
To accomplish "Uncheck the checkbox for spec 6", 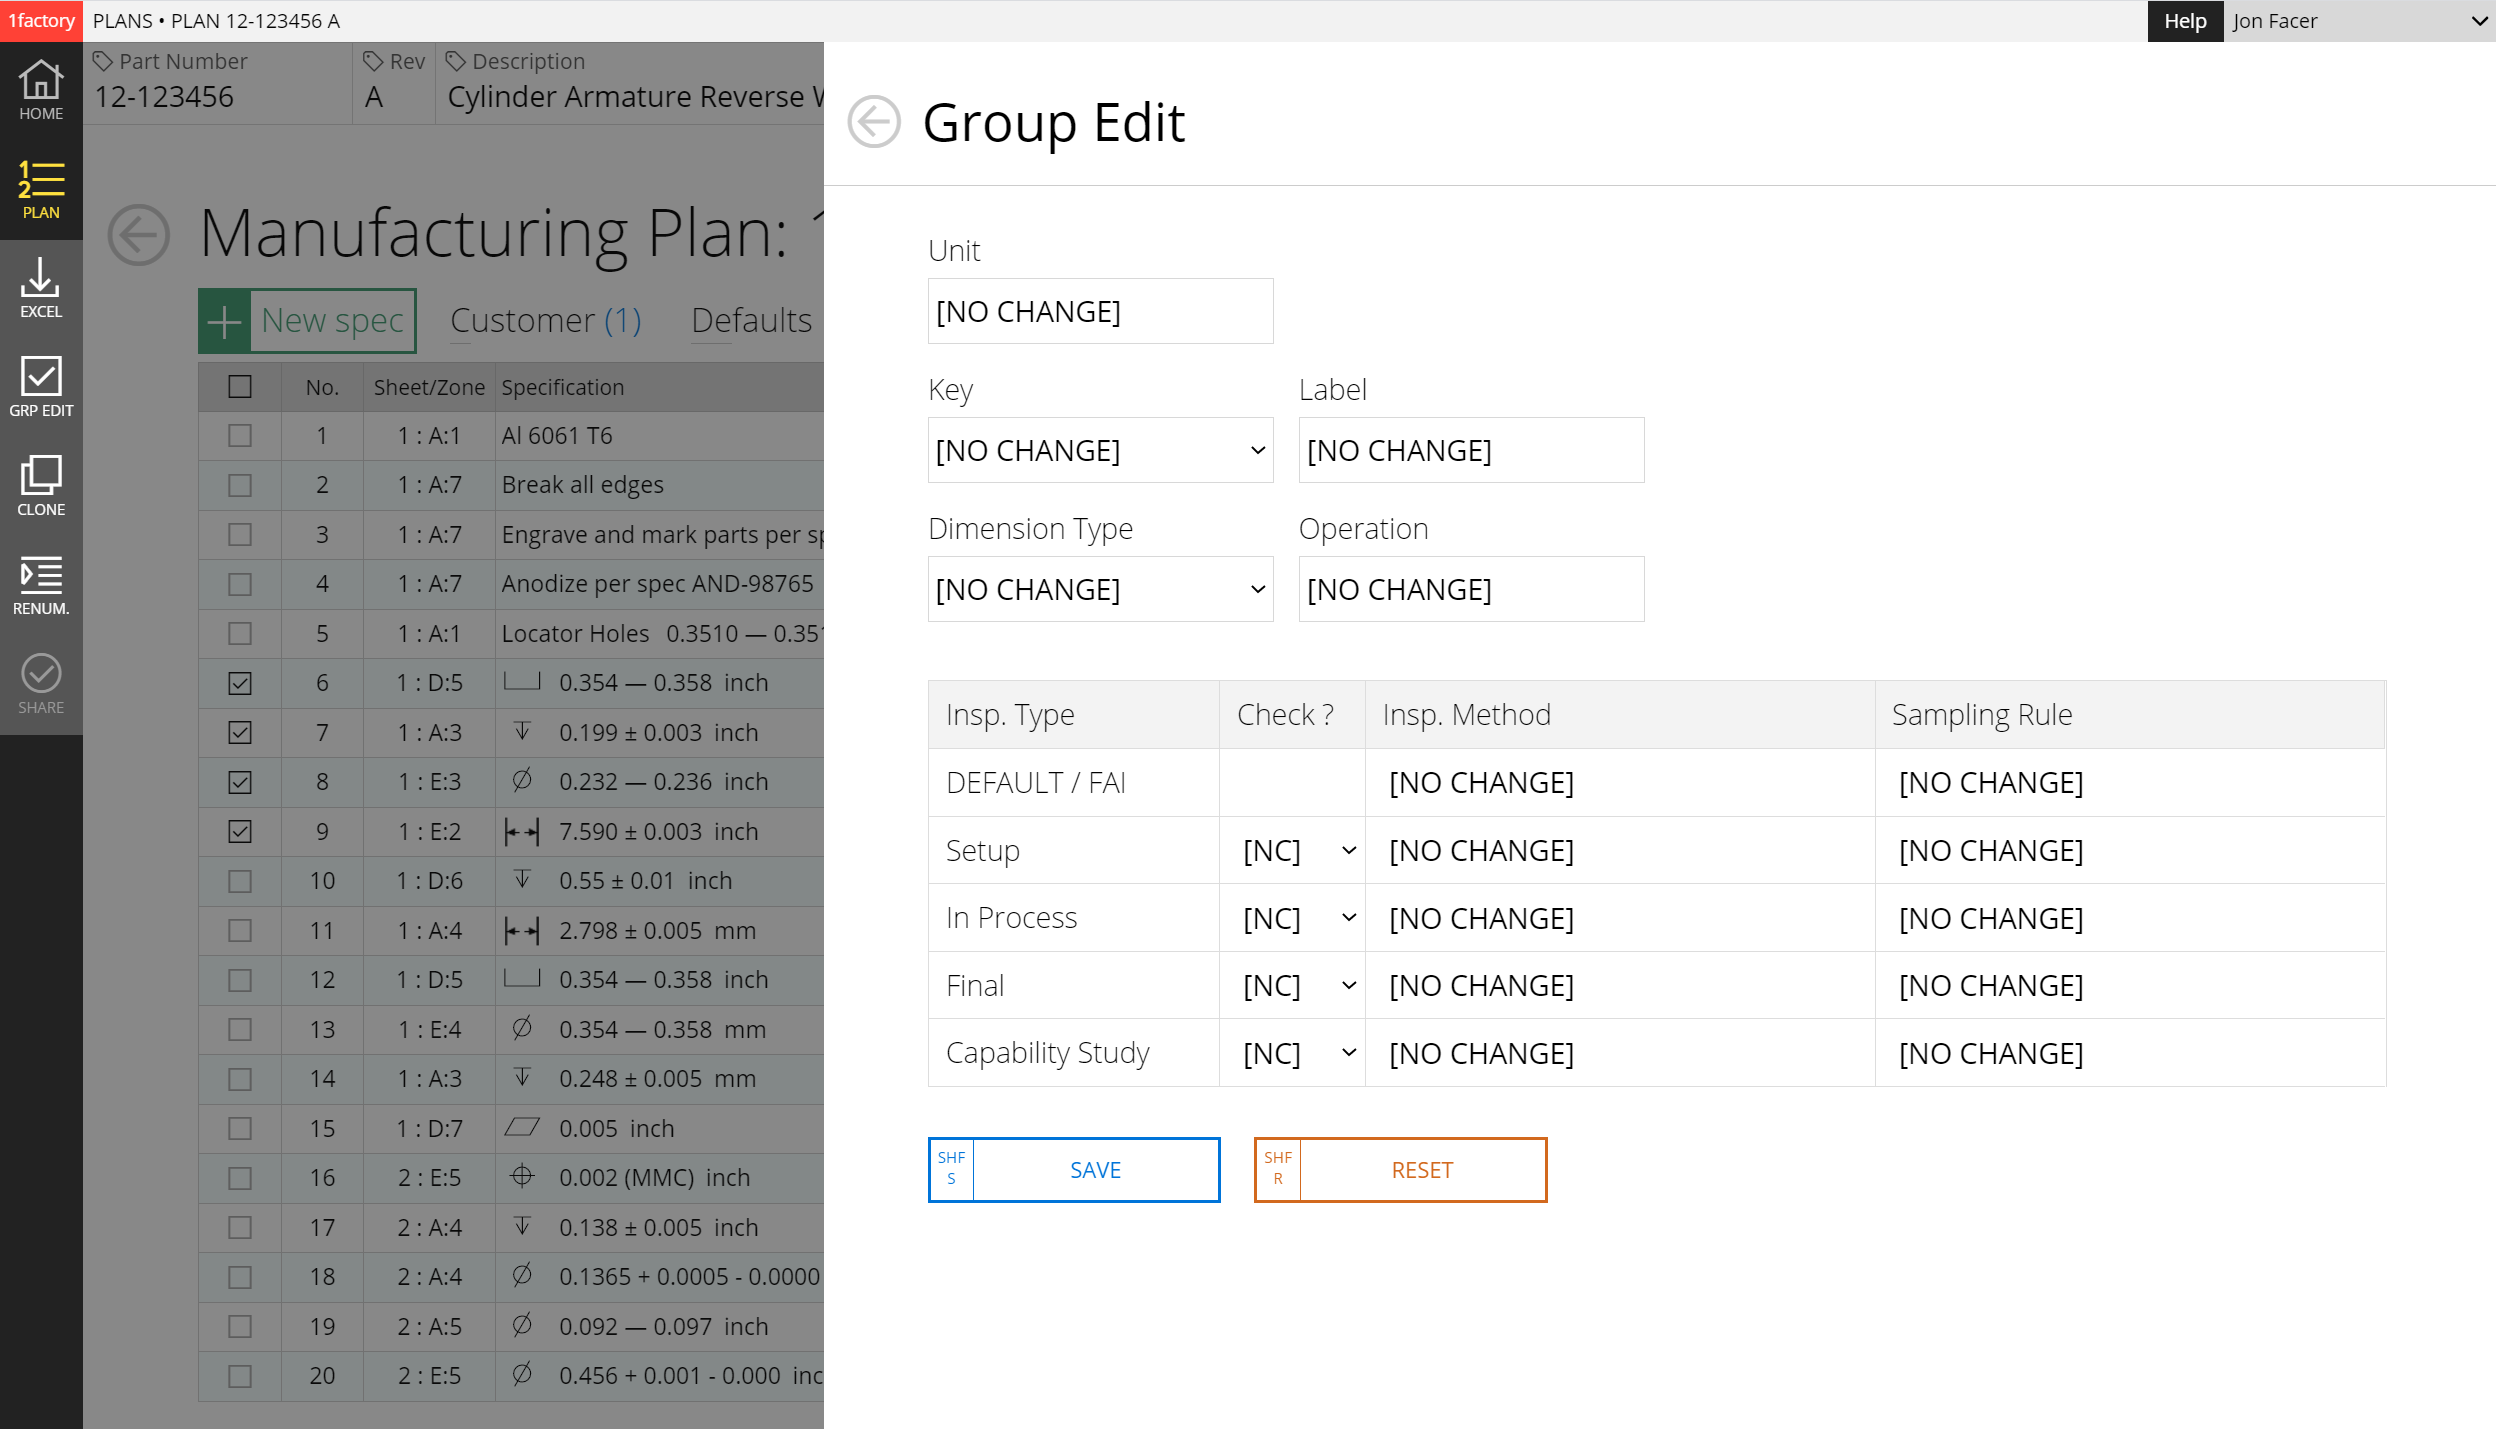I will click(x=240, y=683).
